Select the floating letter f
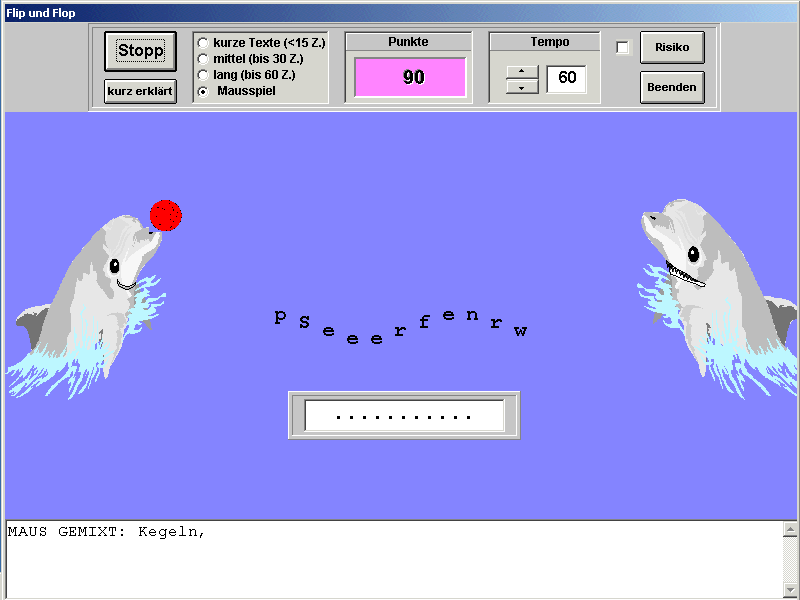The height and width of the screenshot is (600, 800). click(x=424, y=322)
